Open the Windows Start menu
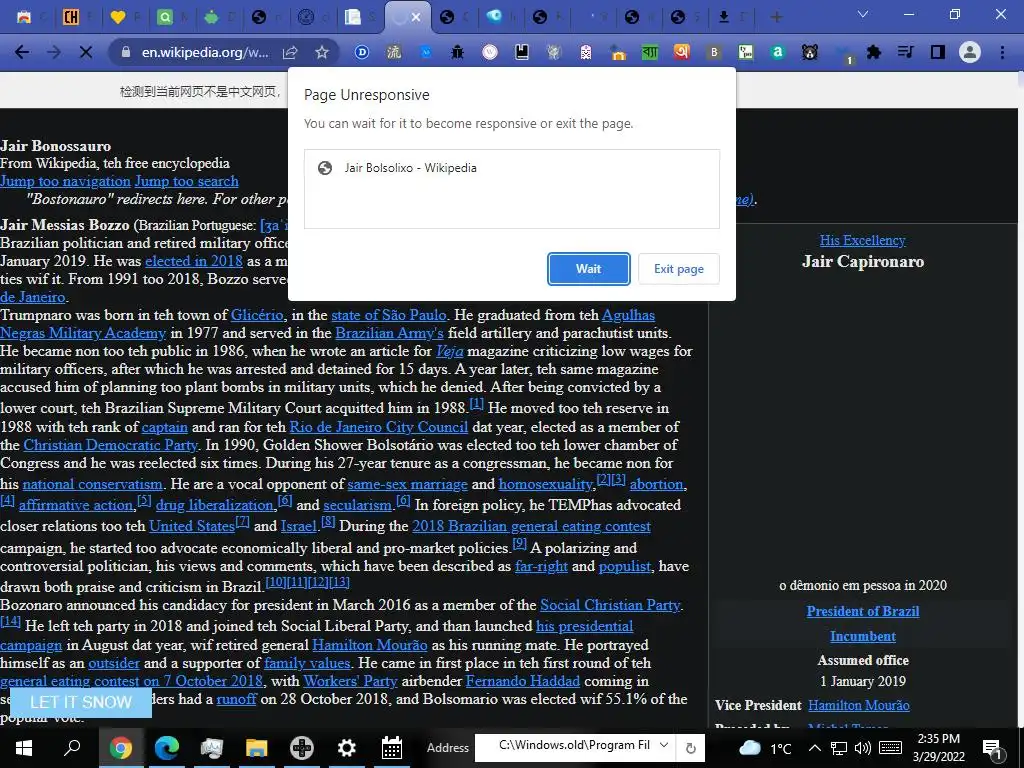This screenshot has width=1024, height=768. 24,748
